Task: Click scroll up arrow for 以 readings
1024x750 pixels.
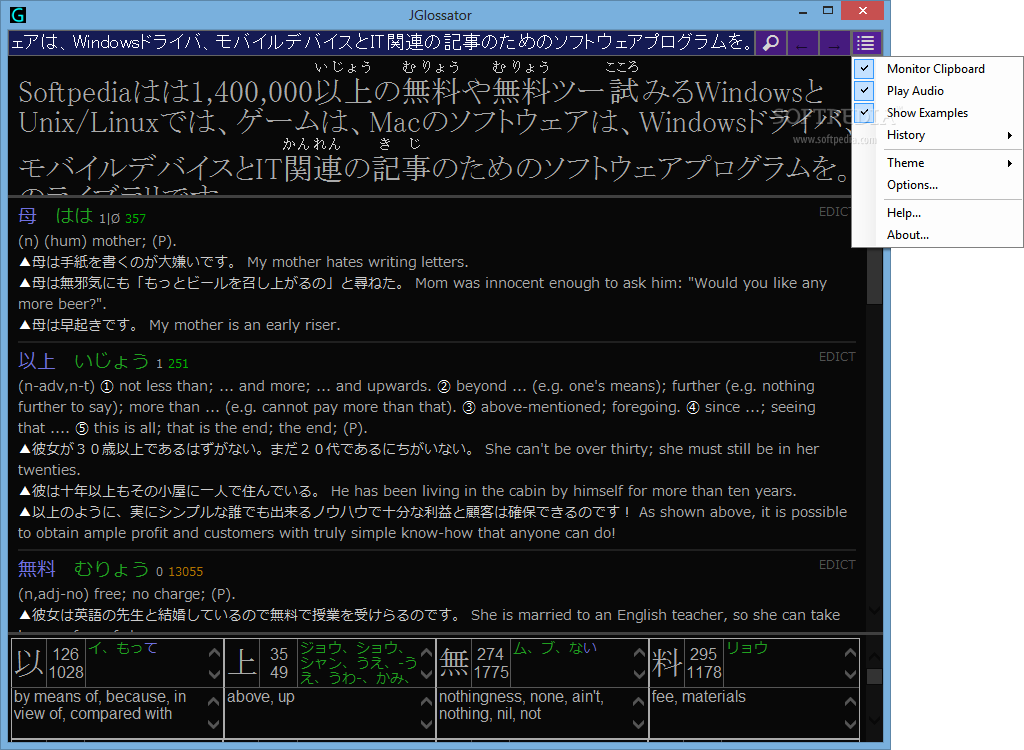Action: [x=214, y=652]
